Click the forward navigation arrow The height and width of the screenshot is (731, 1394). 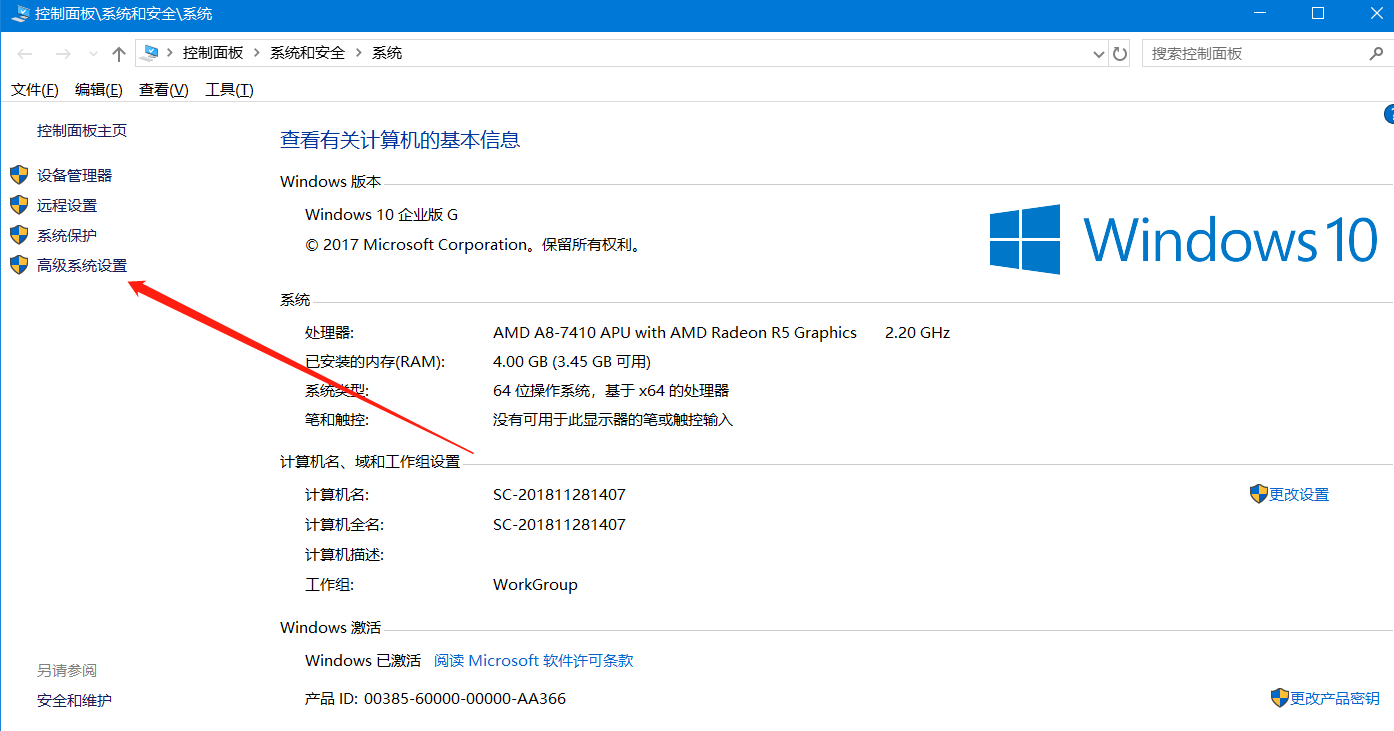(x=63, y=54)
